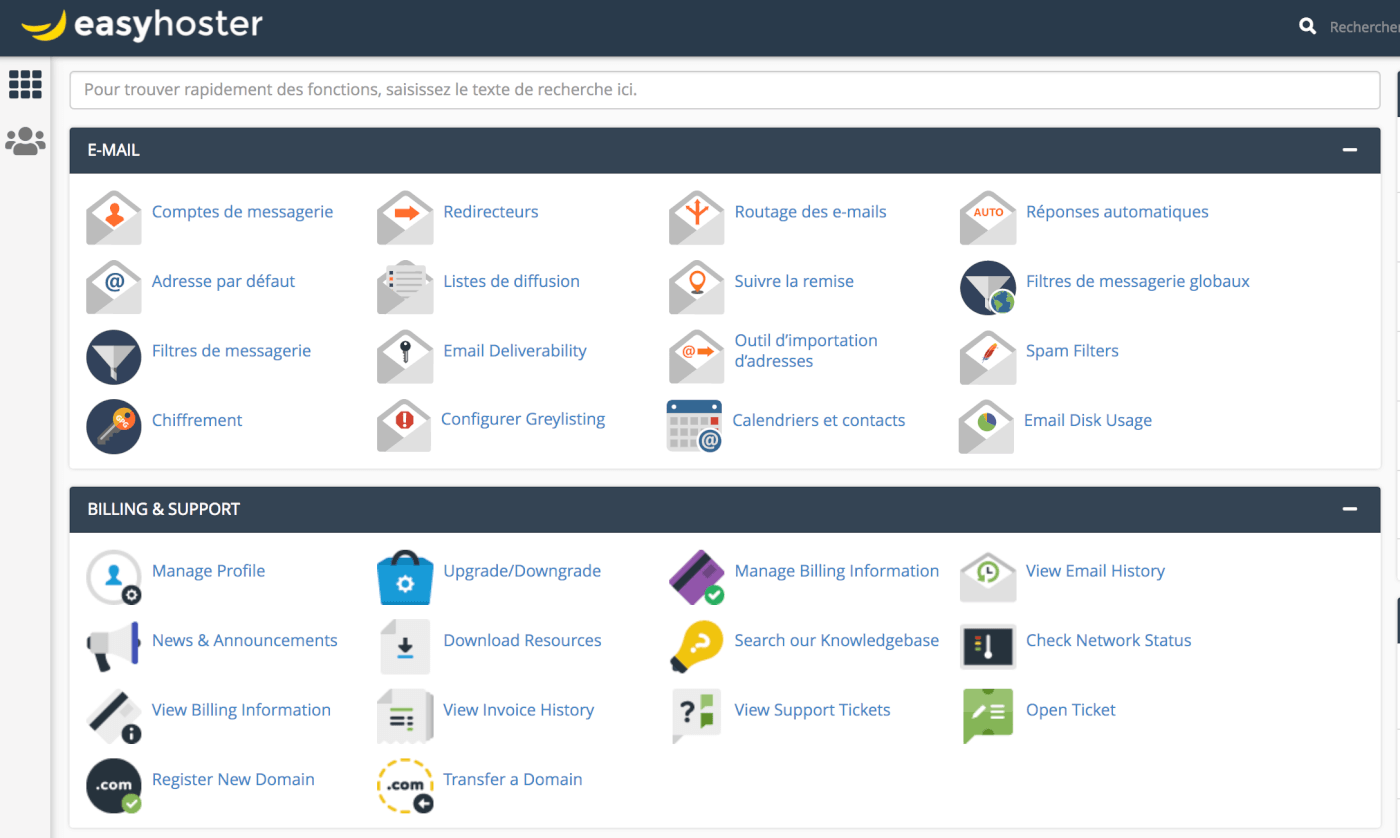Click the Register New Domain .com icon
The image size is (1400, 838).
(114, 785)
